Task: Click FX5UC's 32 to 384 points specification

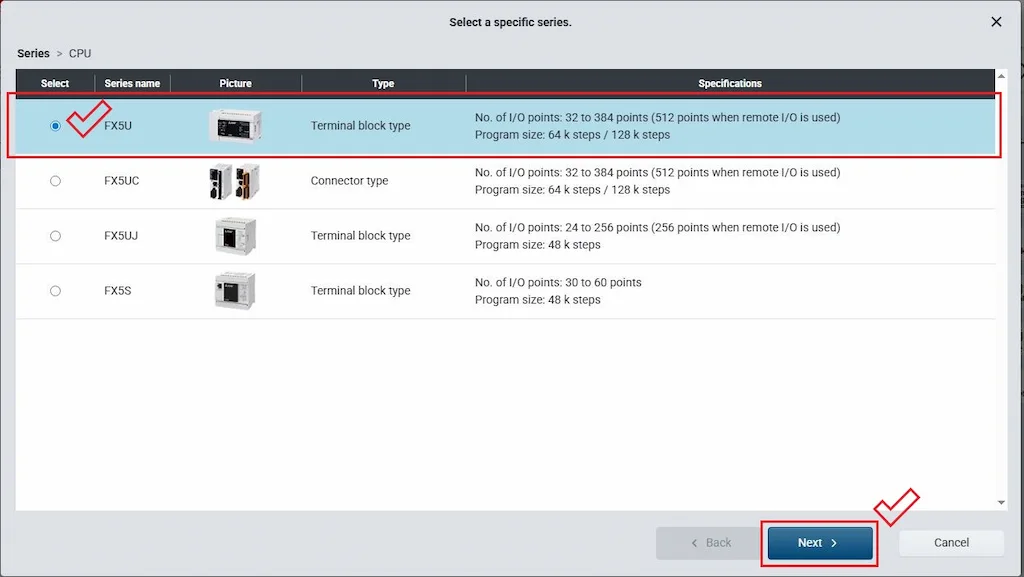Action: (658, 172)
